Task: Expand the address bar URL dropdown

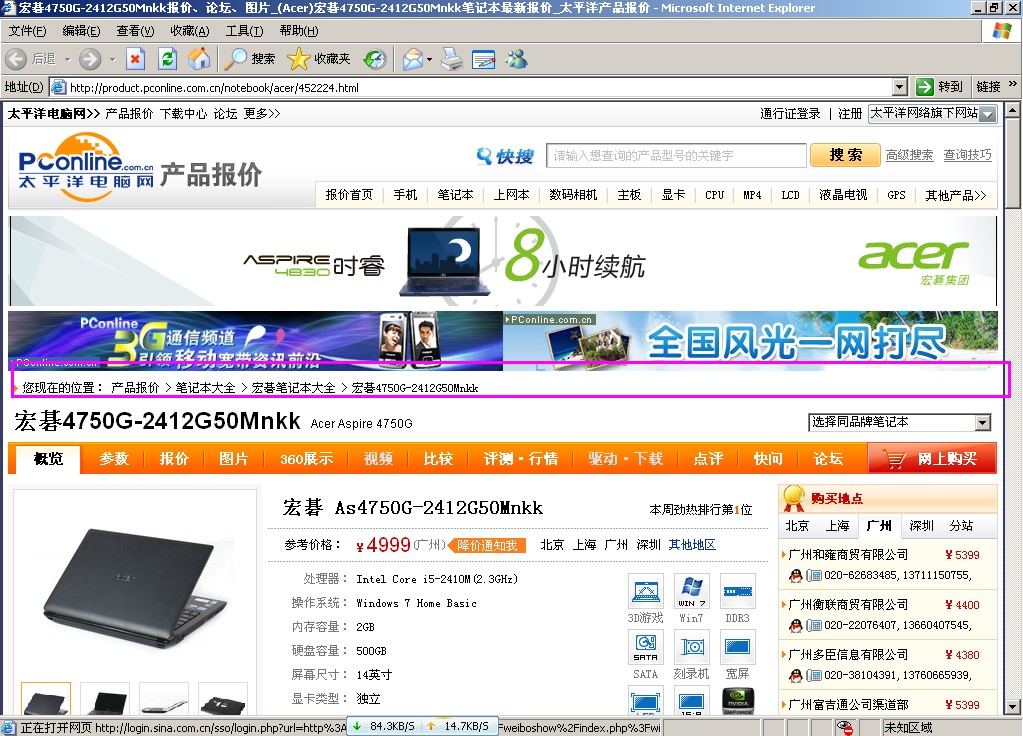Action: coord(899,87)
